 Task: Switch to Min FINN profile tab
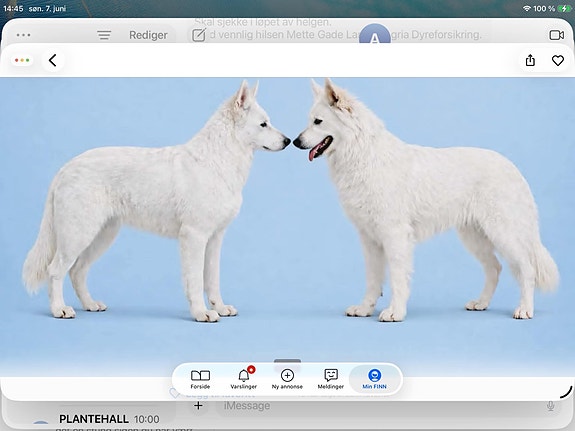[374, 379]
